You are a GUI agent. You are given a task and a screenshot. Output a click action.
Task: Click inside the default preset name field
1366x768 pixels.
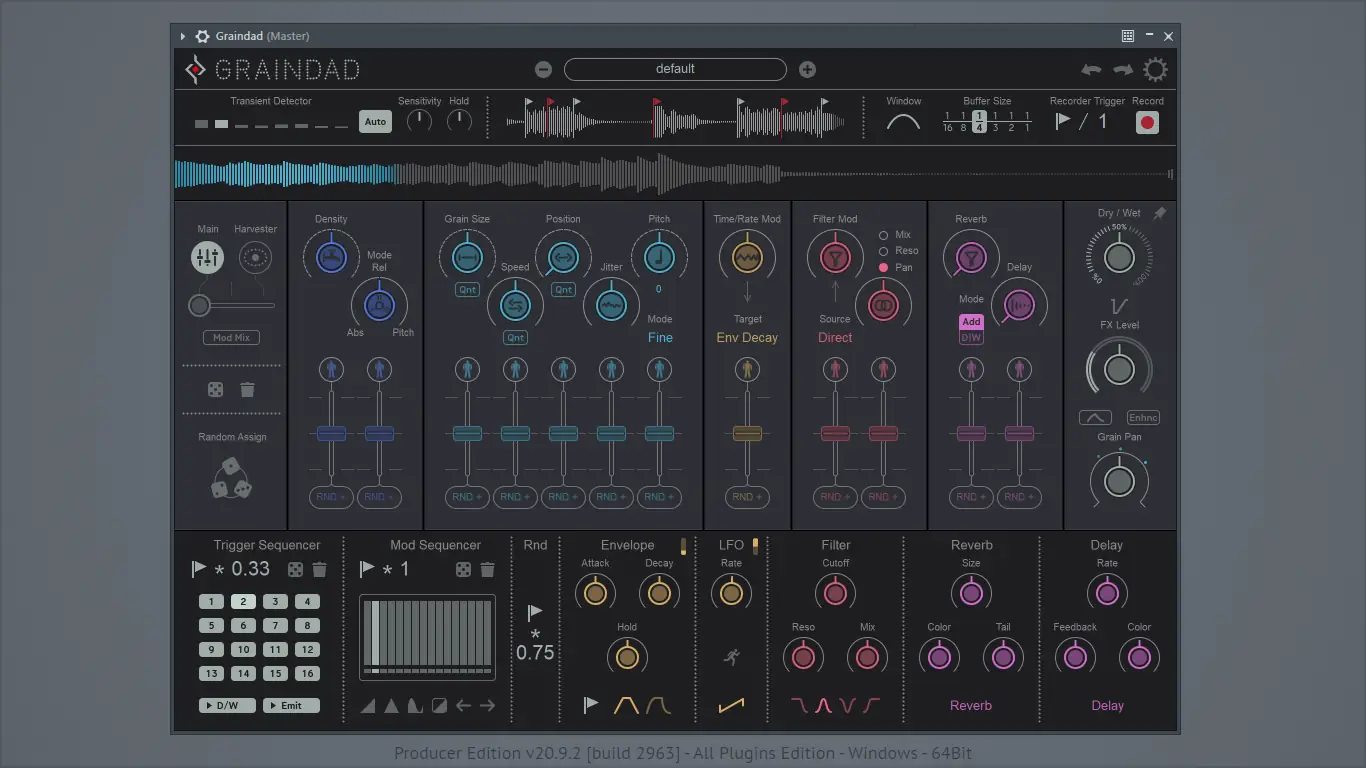click(x=675, y=69)
